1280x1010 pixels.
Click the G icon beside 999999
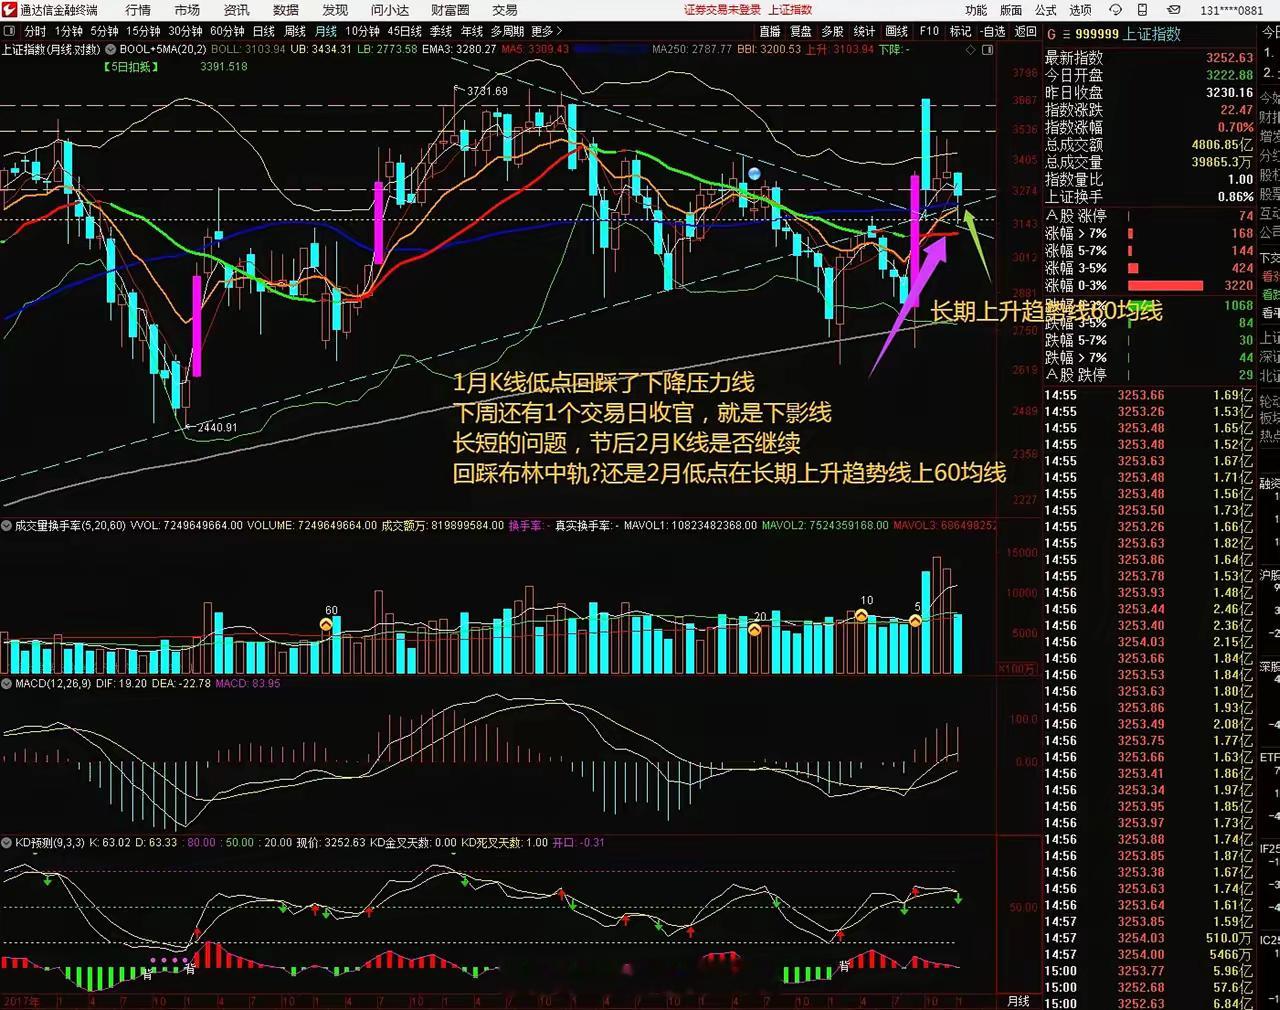tap(1051, 34)
